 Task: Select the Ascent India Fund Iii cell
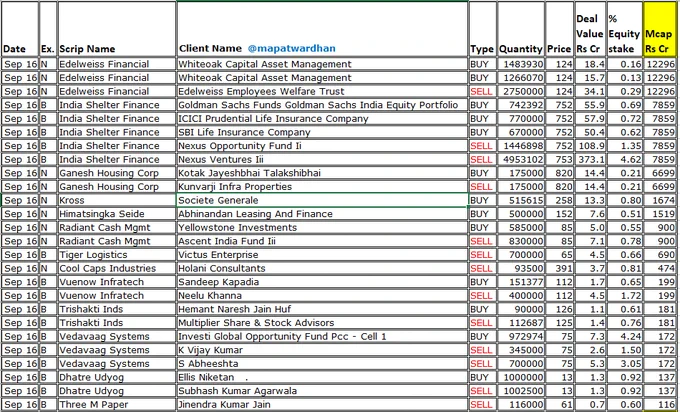point(322,241)
